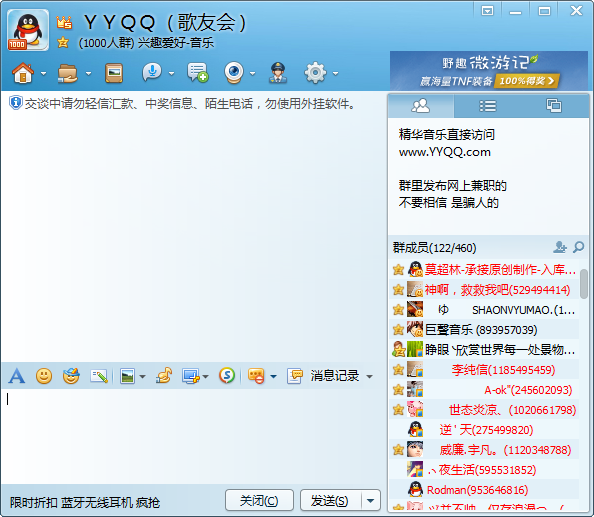Open the 限时折扣 蓝牙无线耳机 ad link
Image resolution: width=594 pixels, height=517 pixels.
[85, 503]
